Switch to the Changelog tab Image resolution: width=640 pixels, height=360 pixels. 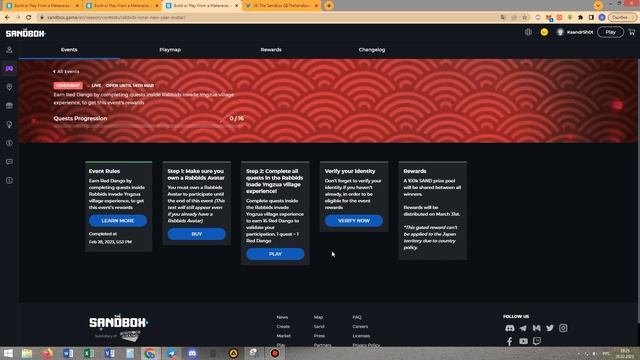click(x=372, y=50)
